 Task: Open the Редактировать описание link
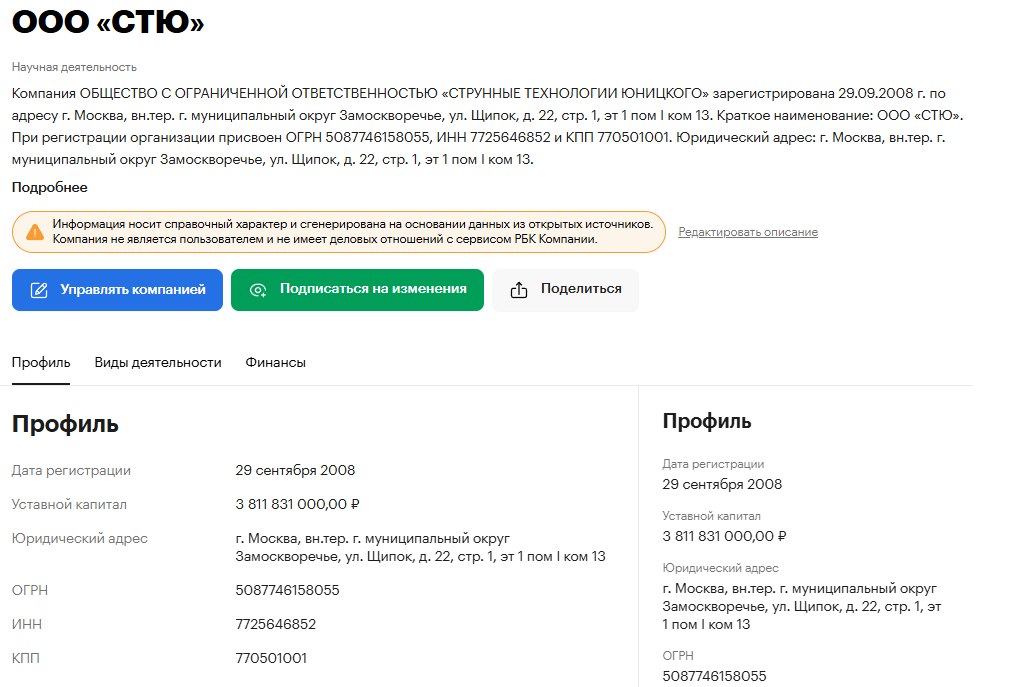point(748,232)
